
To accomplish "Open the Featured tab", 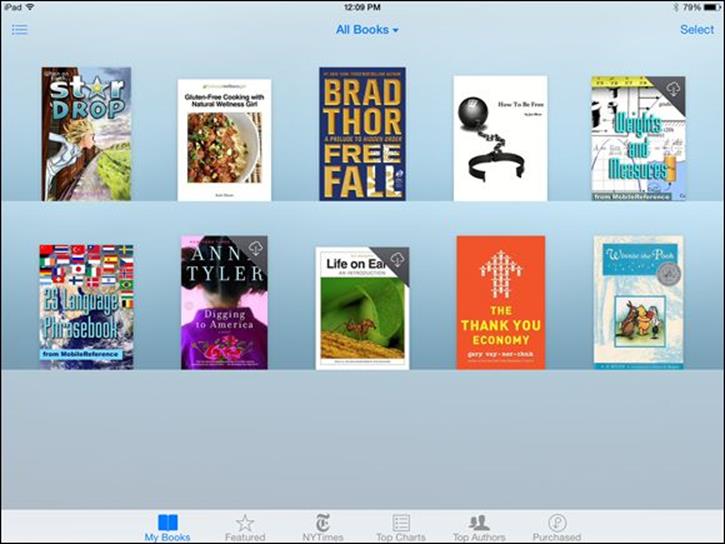I will pos(245,527).
